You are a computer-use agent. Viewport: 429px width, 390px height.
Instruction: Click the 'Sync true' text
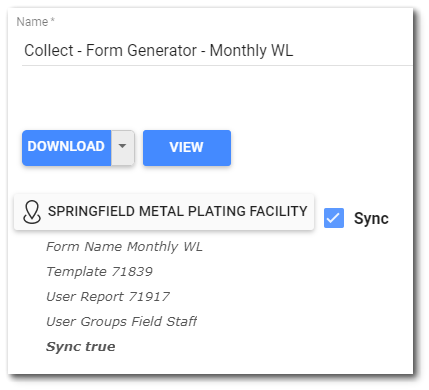tap(81, 347)
